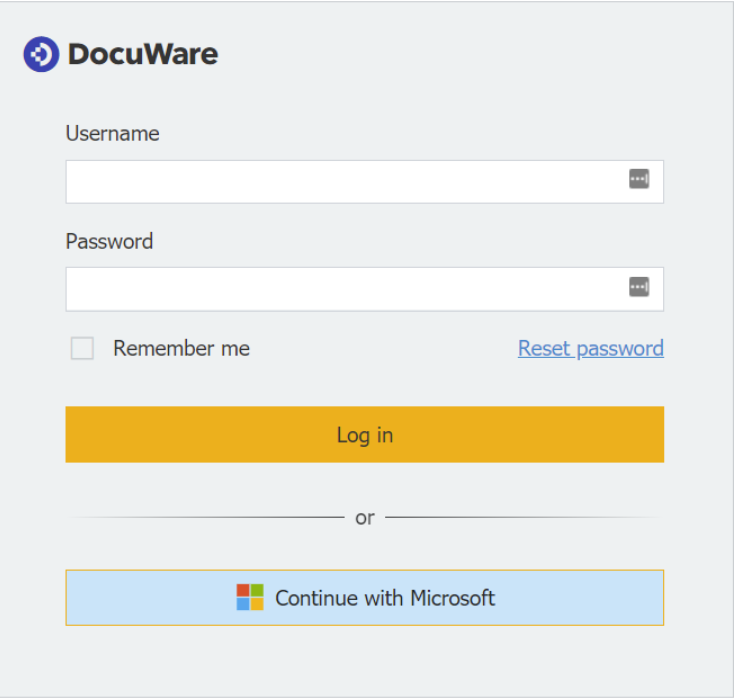735x699 pixels.
Task: Click the Remember me label text
Action: point(181,349)
